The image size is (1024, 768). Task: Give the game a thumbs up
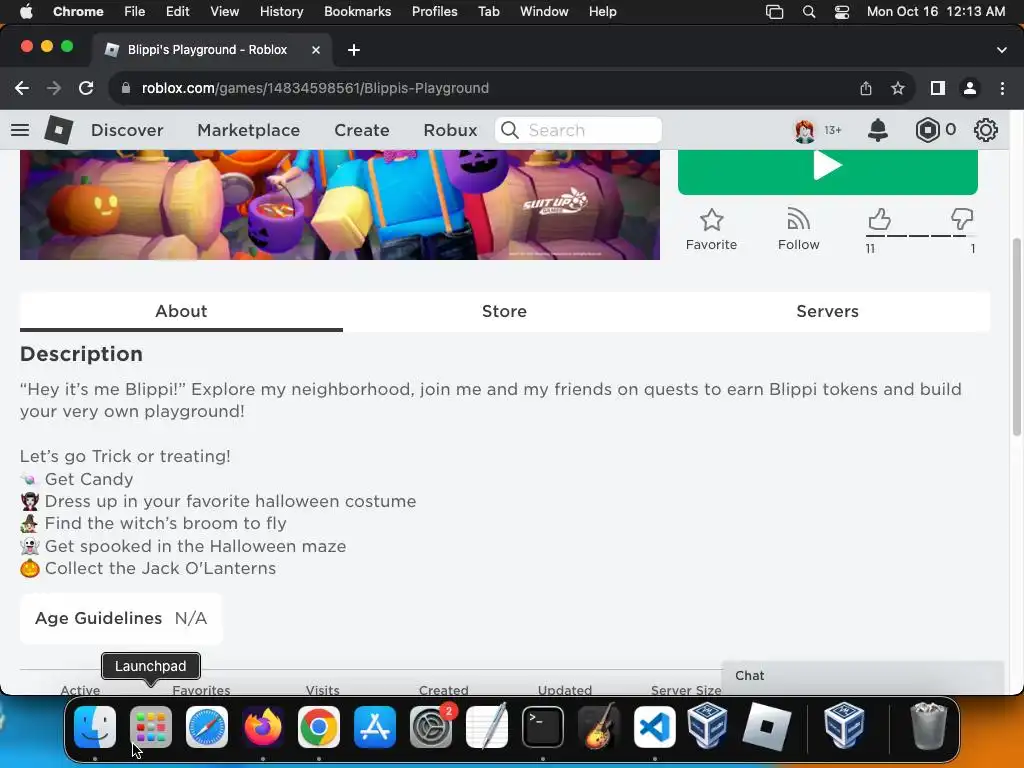[x=879, y=219]
